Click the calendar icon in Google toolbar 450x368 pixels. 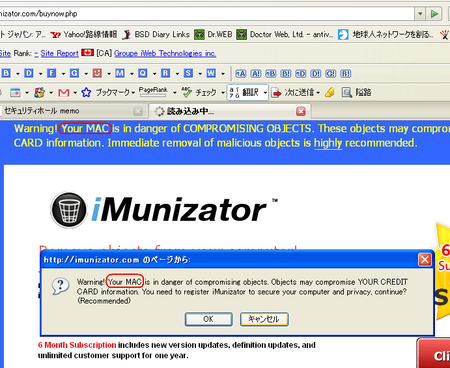15,92
